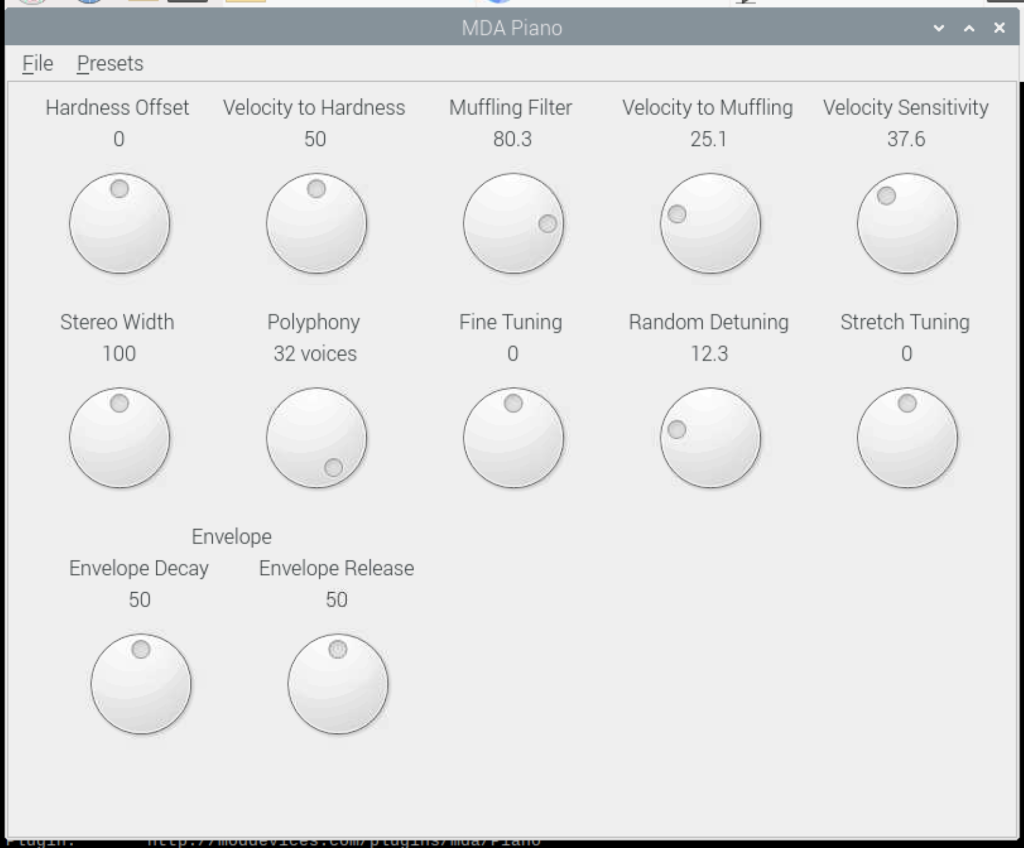1024x848 pixels.
Task: Click the Envelope Decay label
Action: (139, 568)
